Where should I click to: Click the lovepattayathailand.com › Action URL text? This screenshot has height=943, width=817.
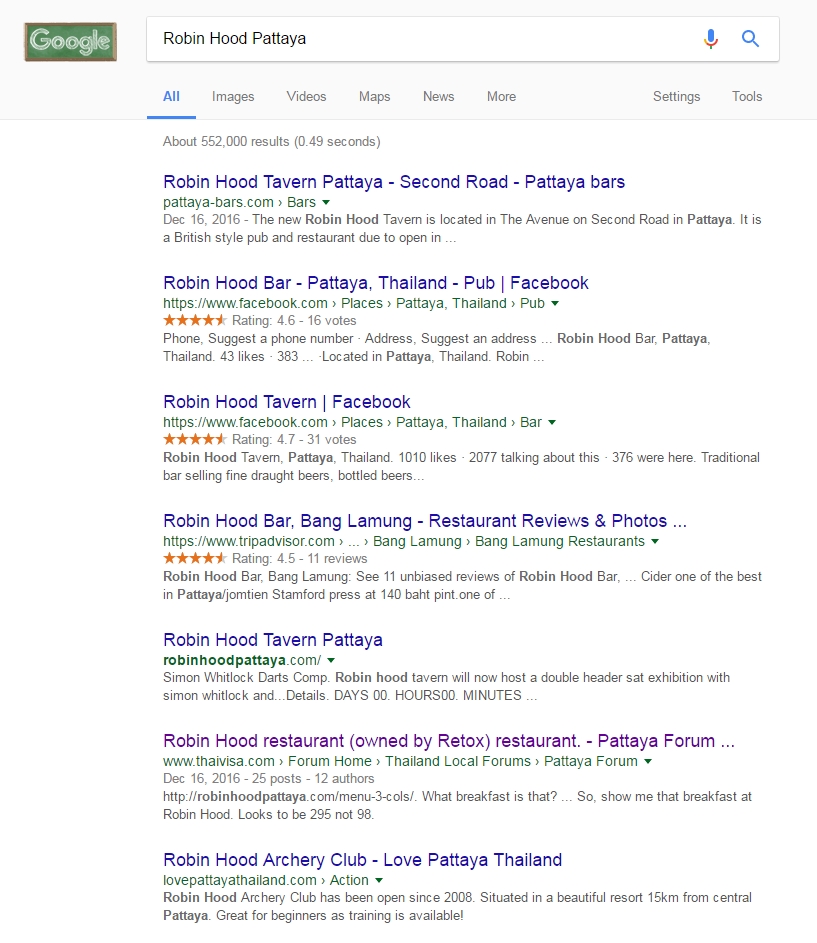pyautogui.click(x=266, y=880)
